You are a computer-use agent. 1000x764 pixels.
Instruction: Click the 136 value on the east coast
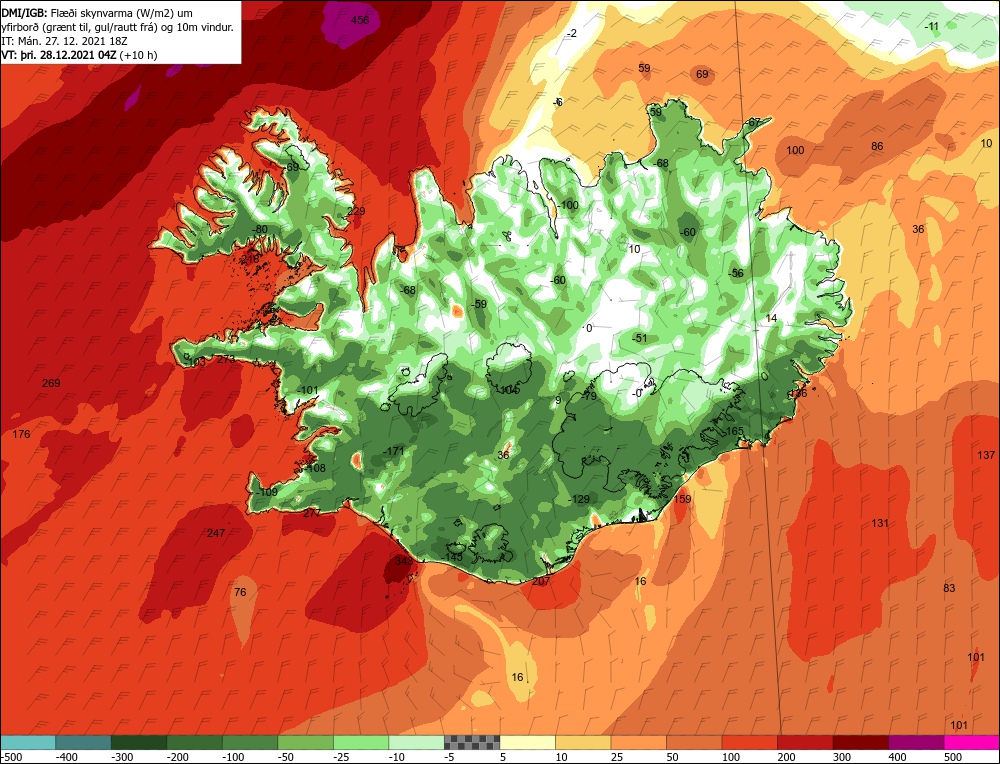point(798,393)
